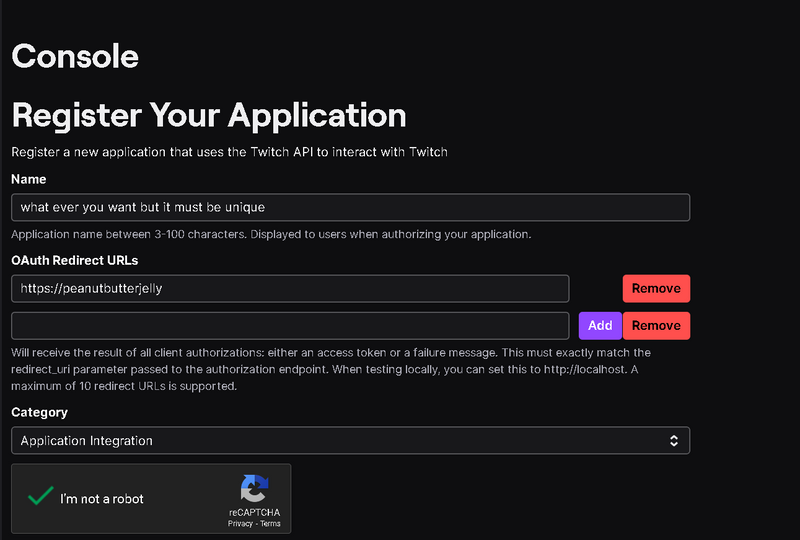This screenshot has width=800, height=540.
Task: Open the Application Integration category dropdown
Action: tap(350, 441)
